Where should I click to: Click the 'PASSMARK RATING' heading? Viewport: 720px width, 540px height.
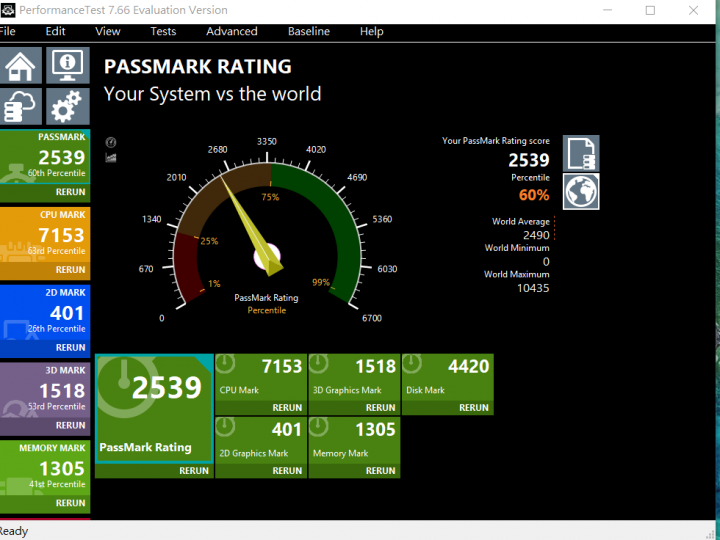tap(197, 67)
